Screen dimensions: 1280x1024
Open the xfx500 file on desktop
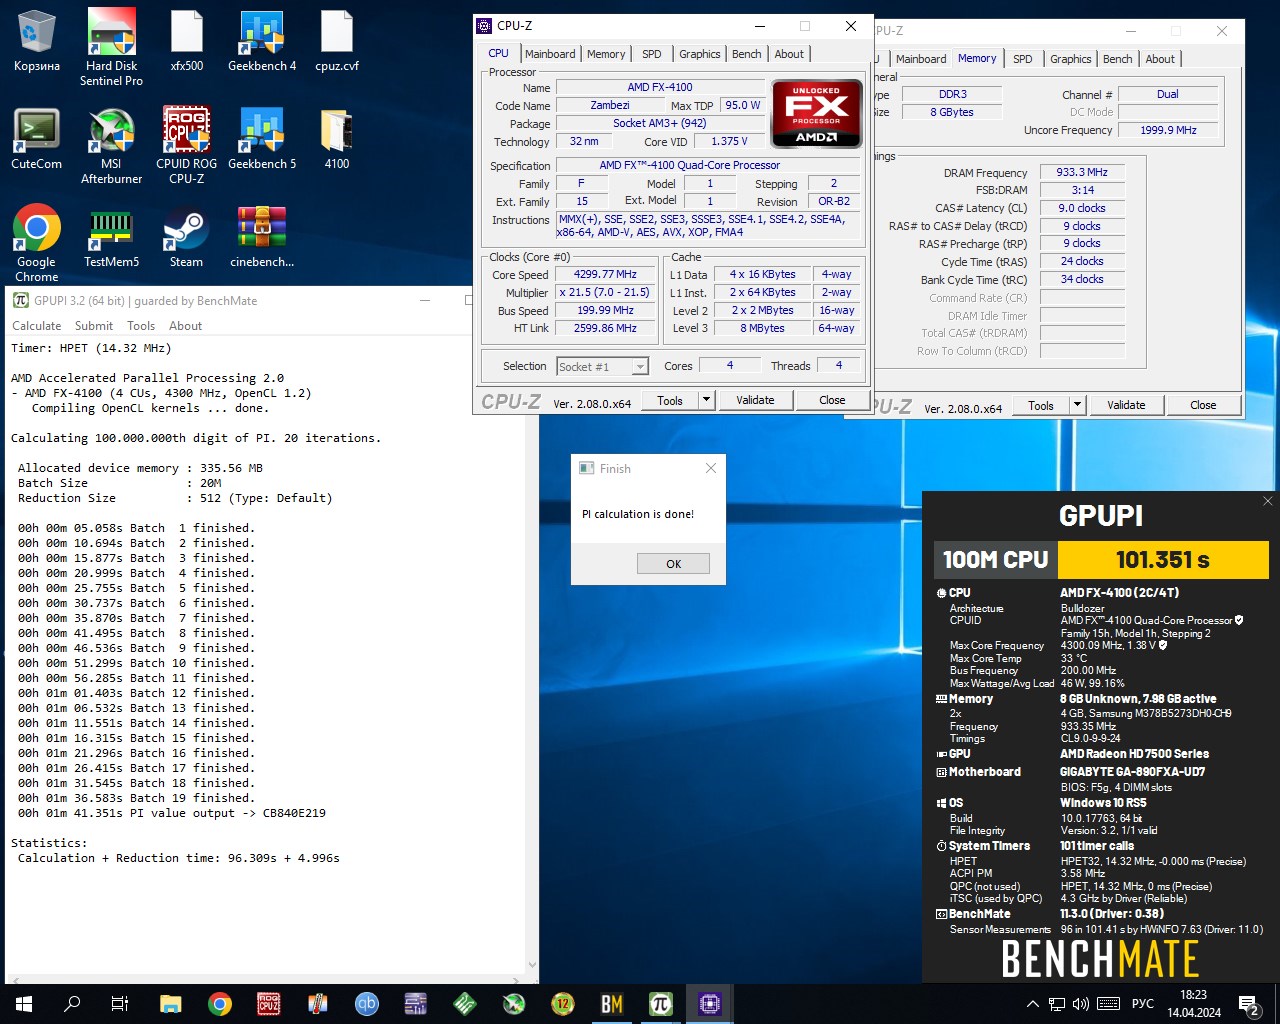[x=187, y=42]
